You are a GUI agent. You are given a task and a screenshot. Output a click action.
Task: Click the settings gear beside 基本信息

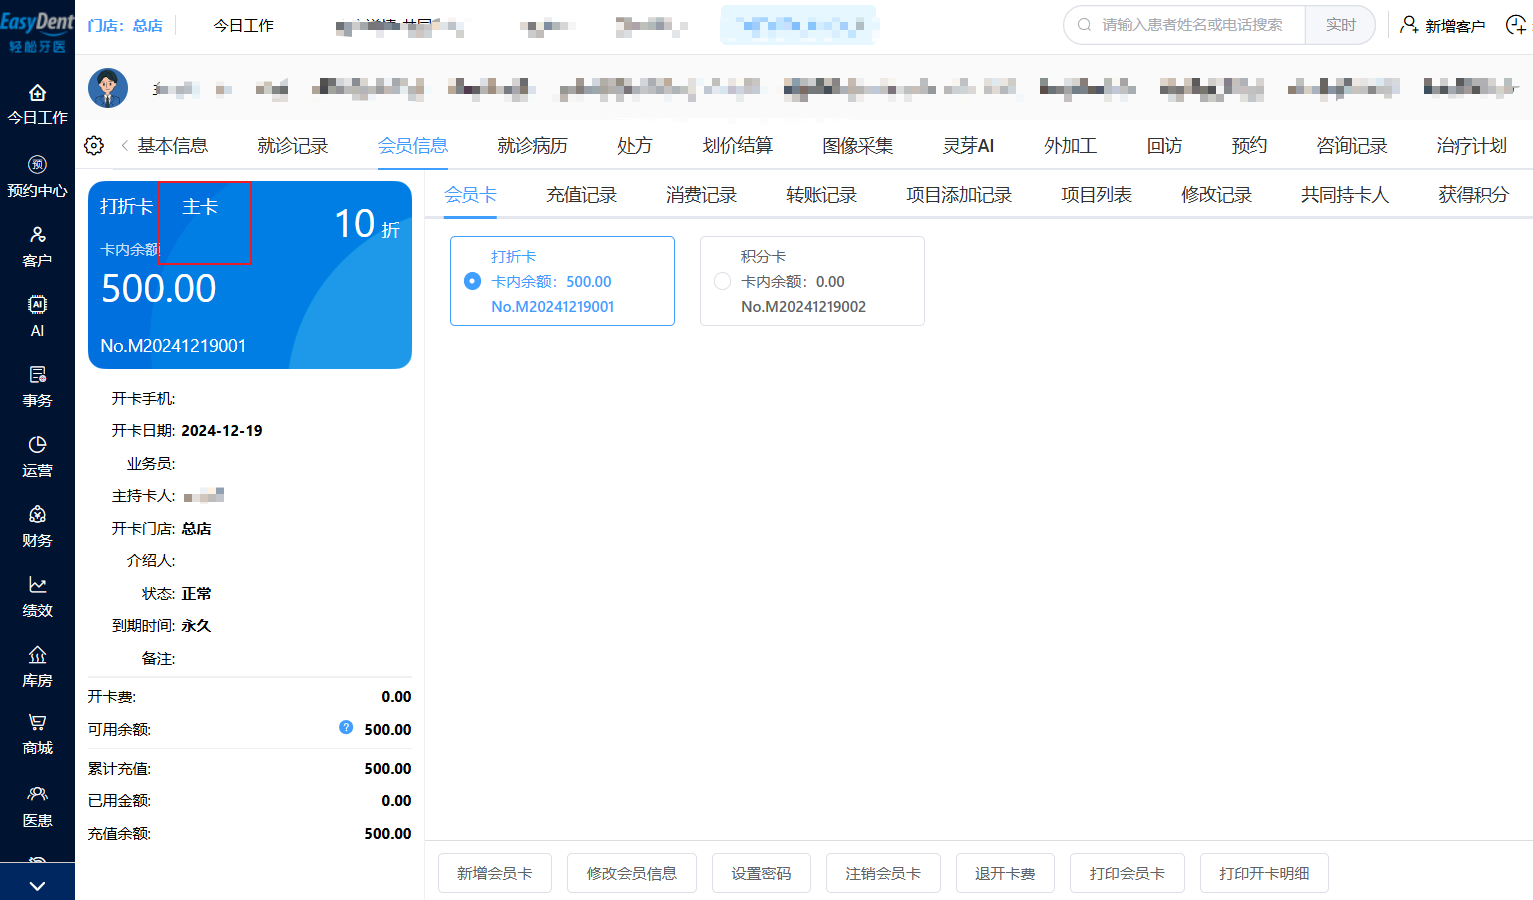pos(94,146)
